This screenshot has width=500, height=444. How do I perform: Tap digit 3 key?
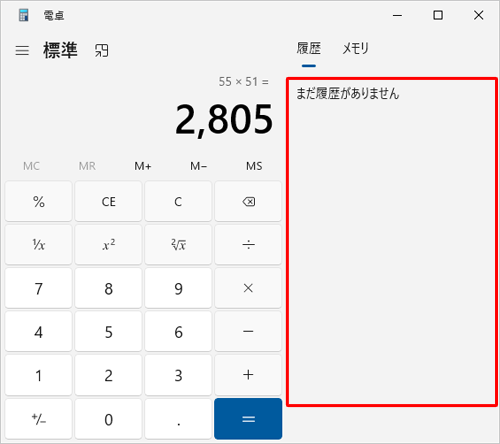(178, 375)
